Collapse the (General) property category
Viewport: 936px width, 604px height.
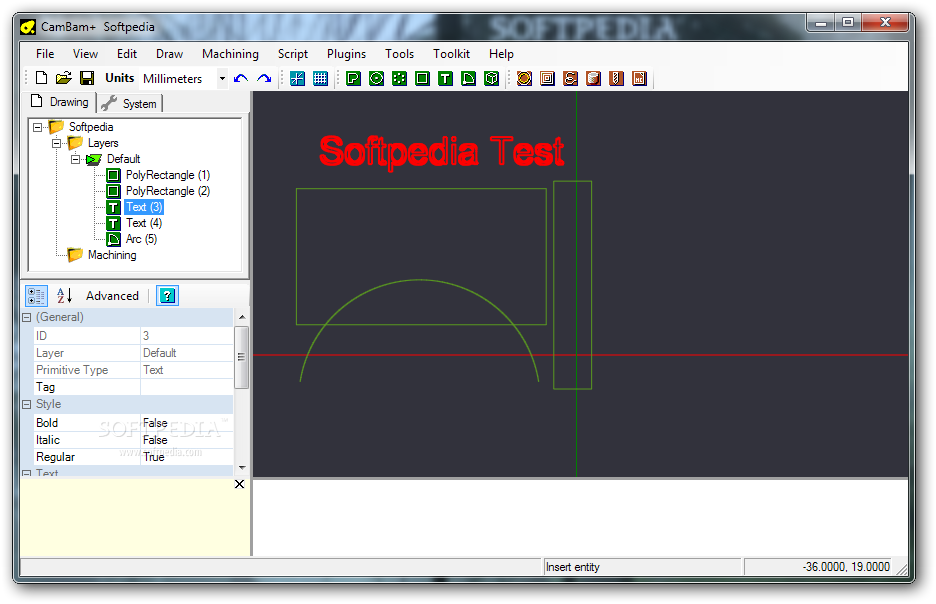27,318
